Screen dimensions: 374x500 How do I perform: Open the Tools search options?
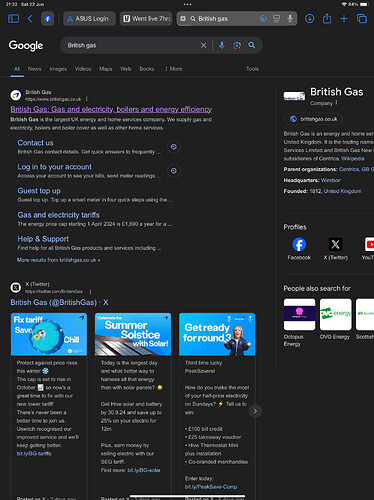(x=252, y=69)
